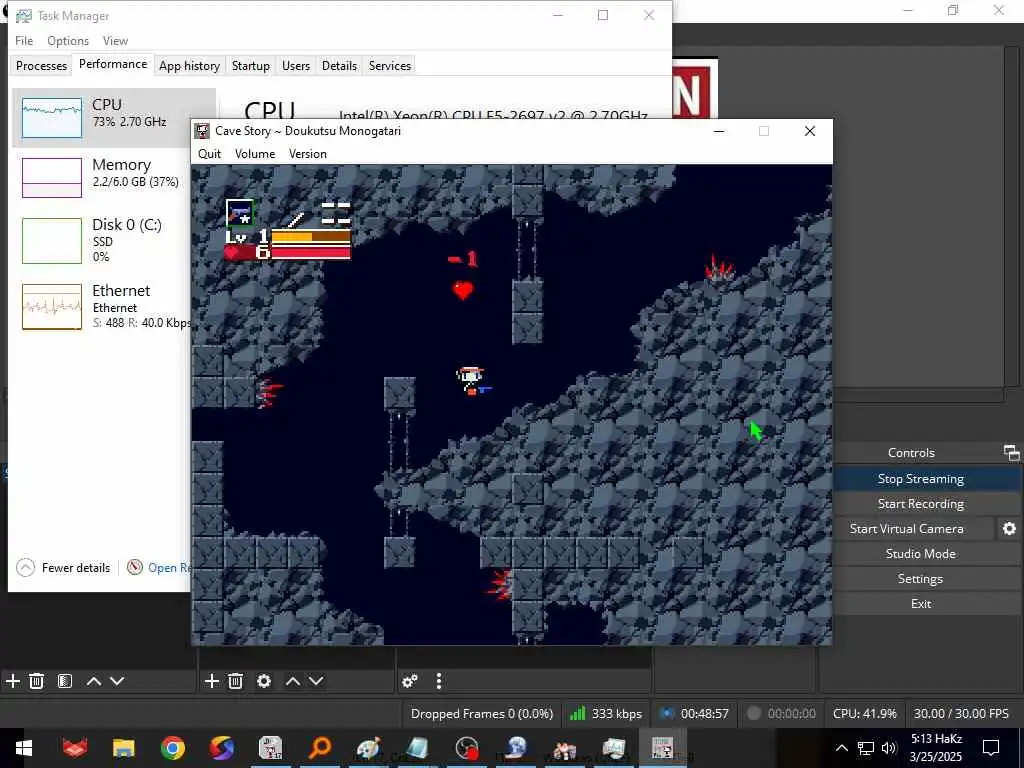The height and width of the screenshot is (768, 1024).
Task: Collapse Task Manager with Fewer details
Action: click(x=63, y=568)
